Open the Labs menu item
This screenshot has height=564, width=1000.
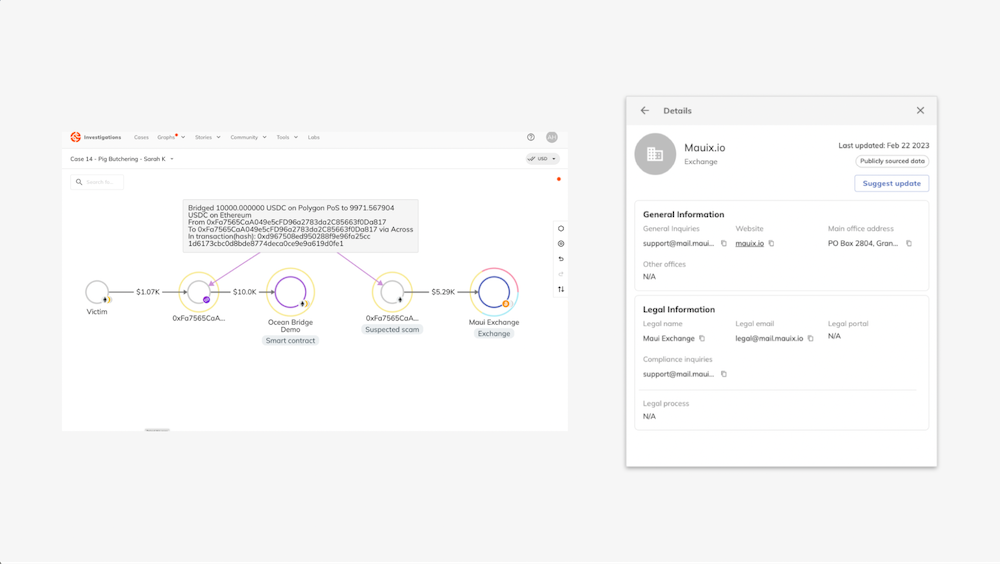314,137
